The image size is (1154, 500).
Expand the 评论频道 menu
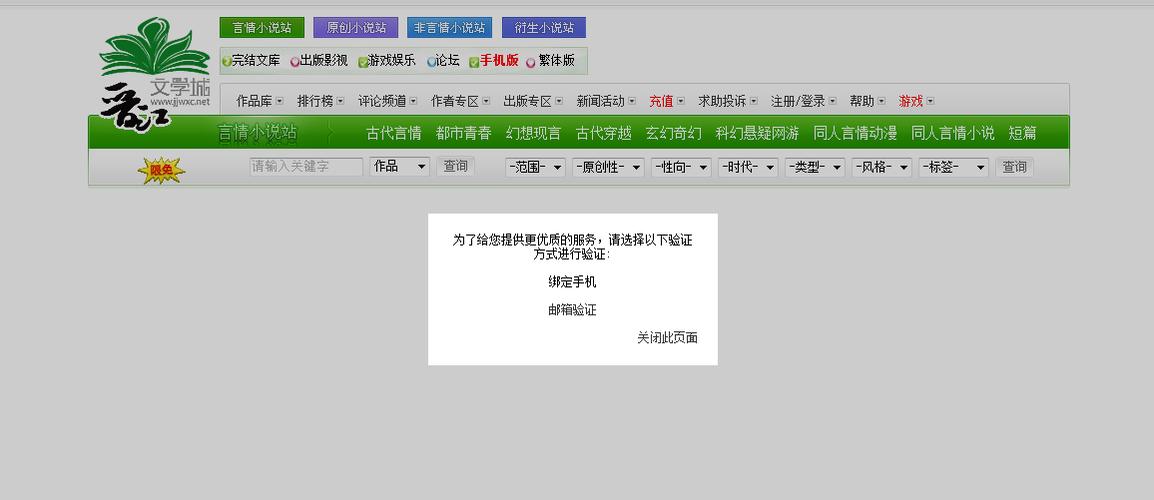388,102
